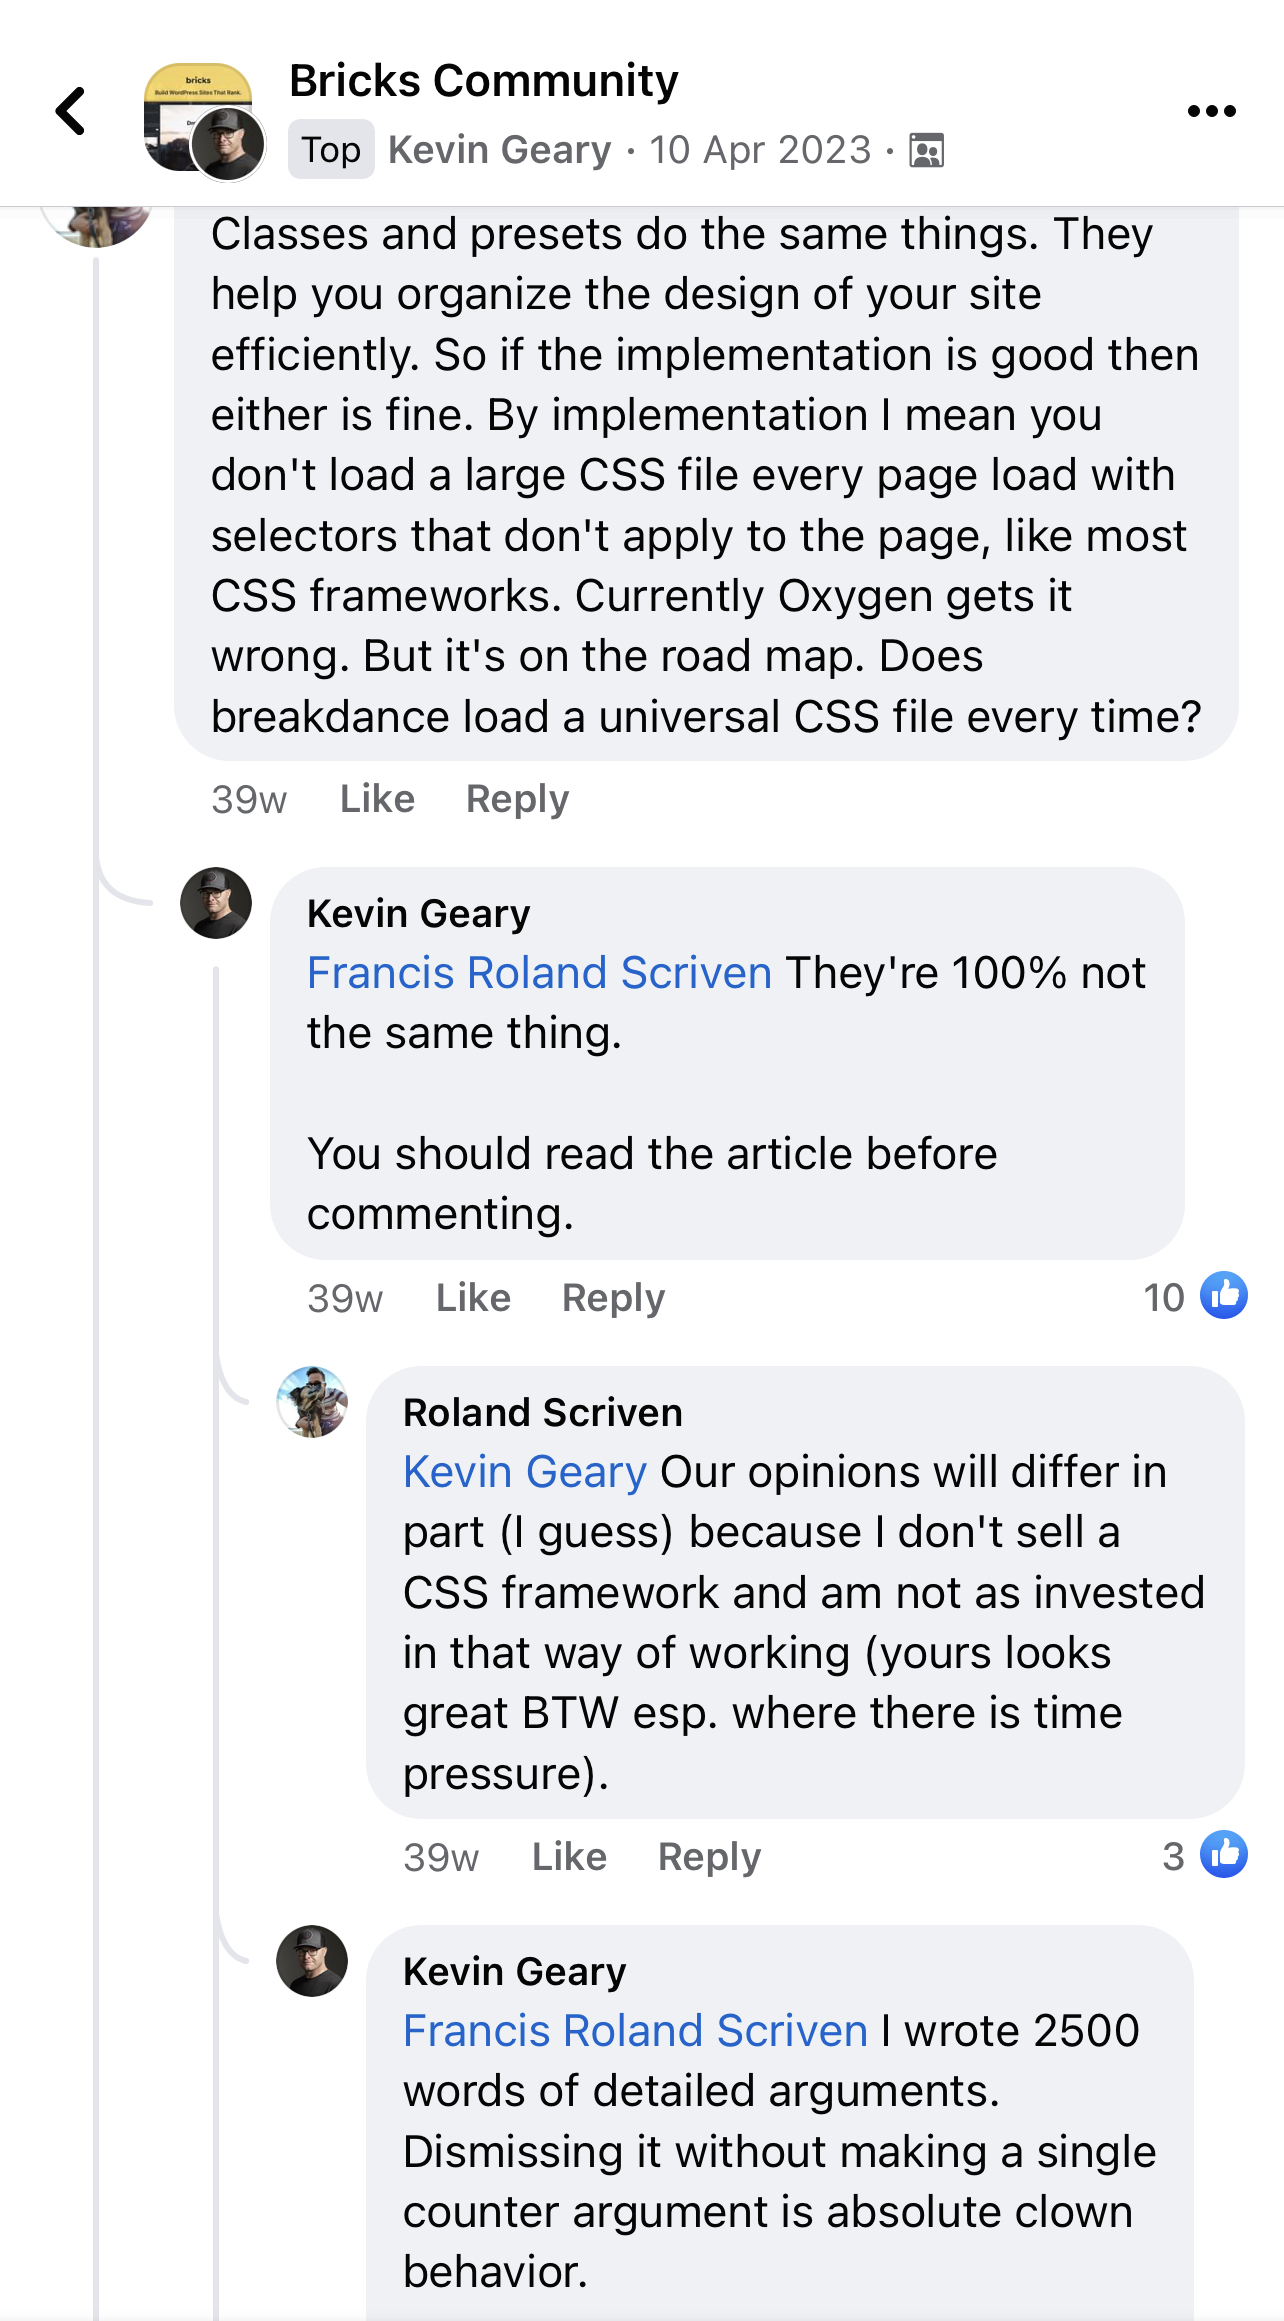Like the comment about classes and presets
The image size is (1284, 2321).
(377, 799)
